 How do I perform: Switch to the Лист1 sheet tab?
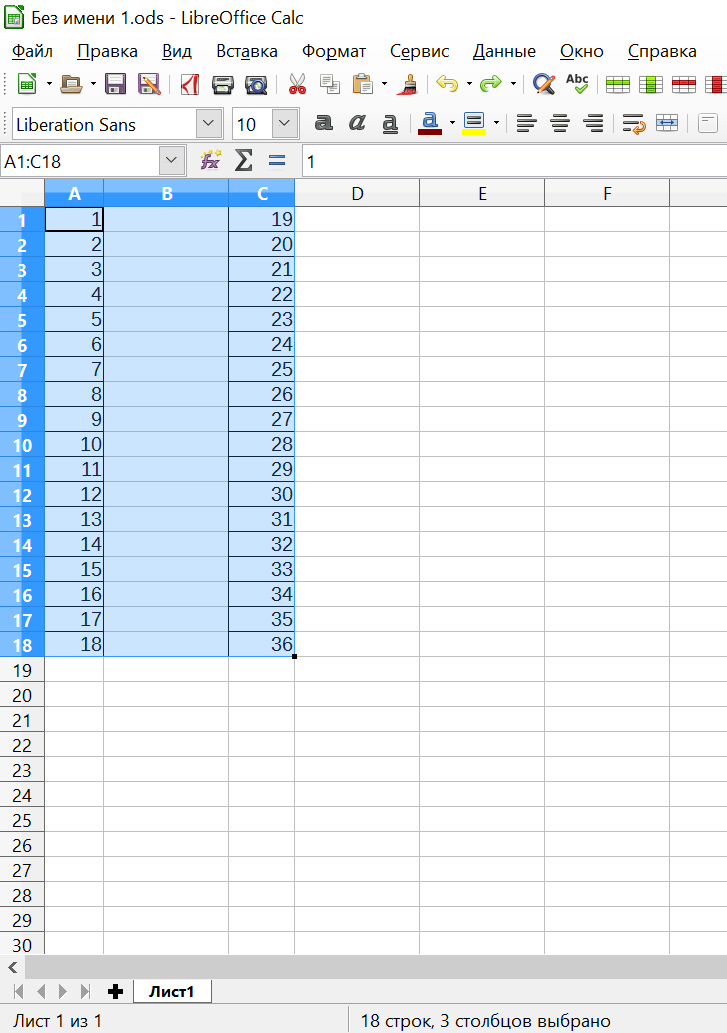(172, 991)
